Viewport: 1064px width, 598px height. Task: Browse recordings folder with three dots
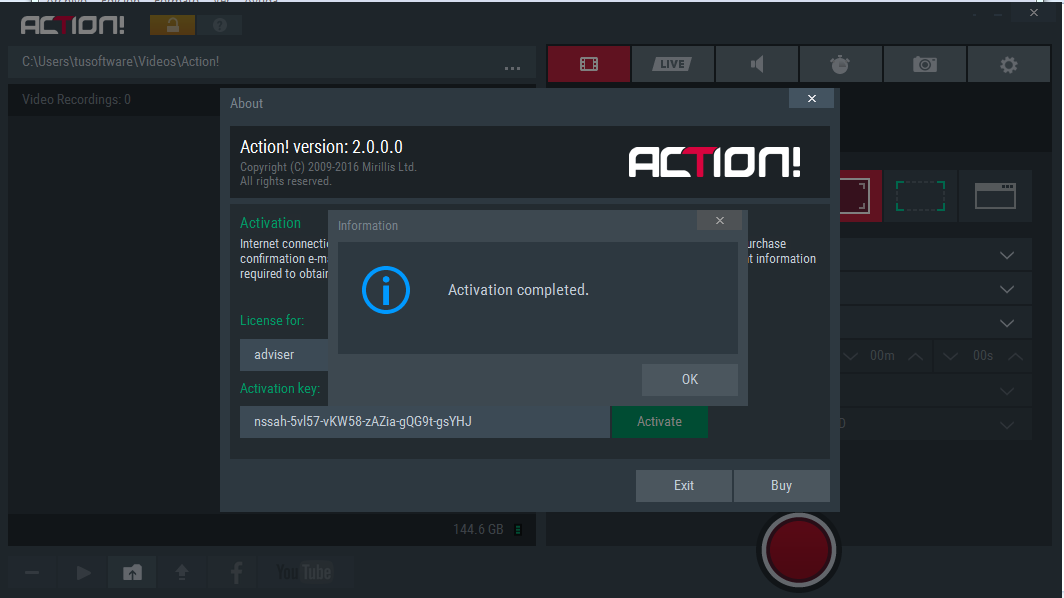512,68
